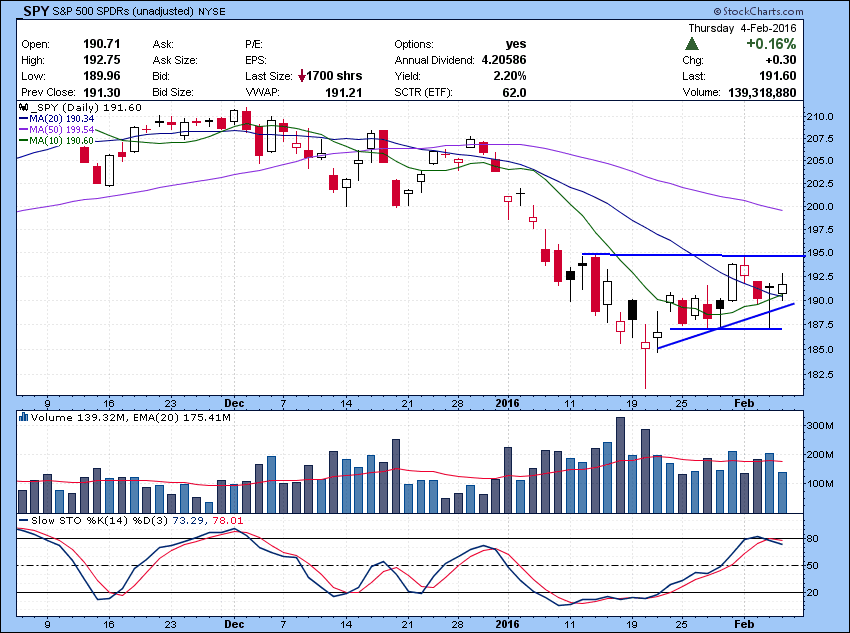
Task: Click the 'P/E:' label
Action: pyautogui.click(x=254, y=44)
